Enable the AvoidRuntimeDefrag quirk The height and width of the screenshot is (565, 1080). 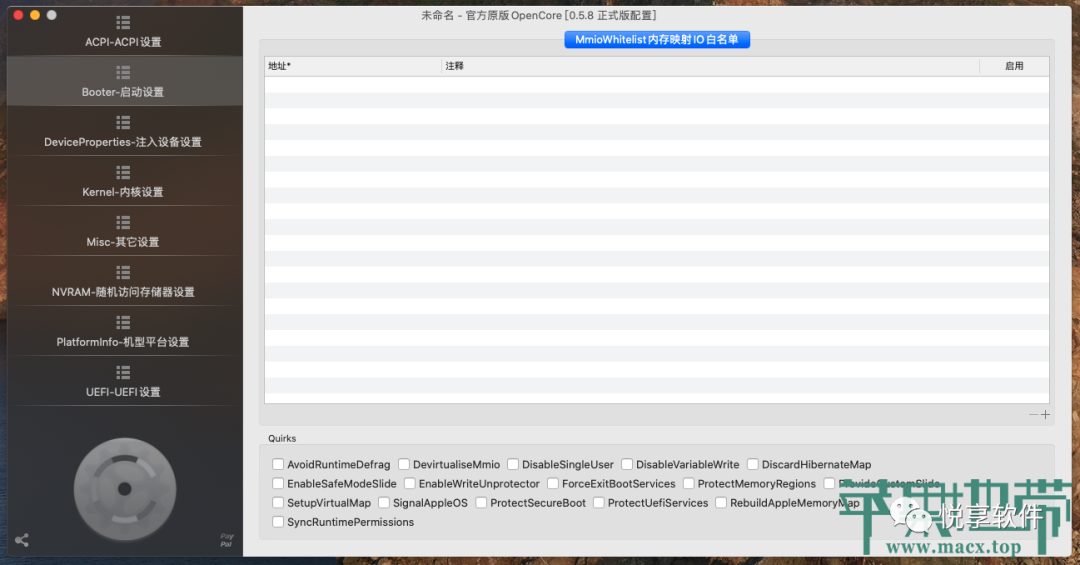[278, 464]
